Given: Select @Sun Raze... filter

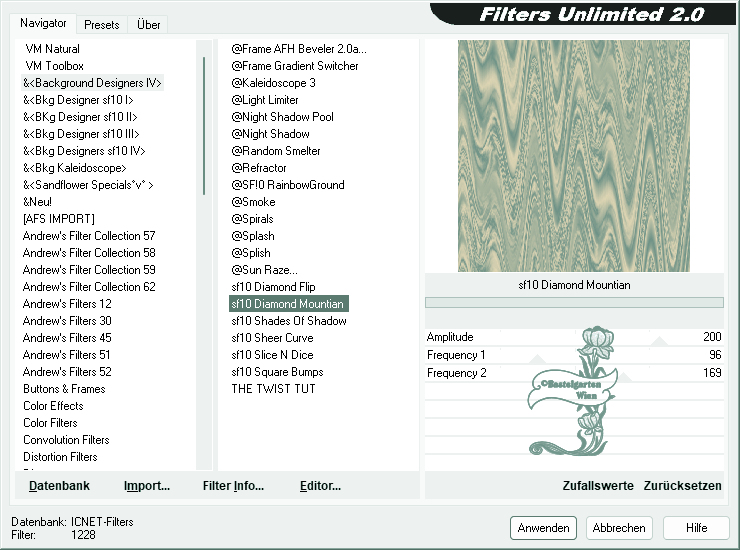Looking at the screenshot, I should point(264,270).
